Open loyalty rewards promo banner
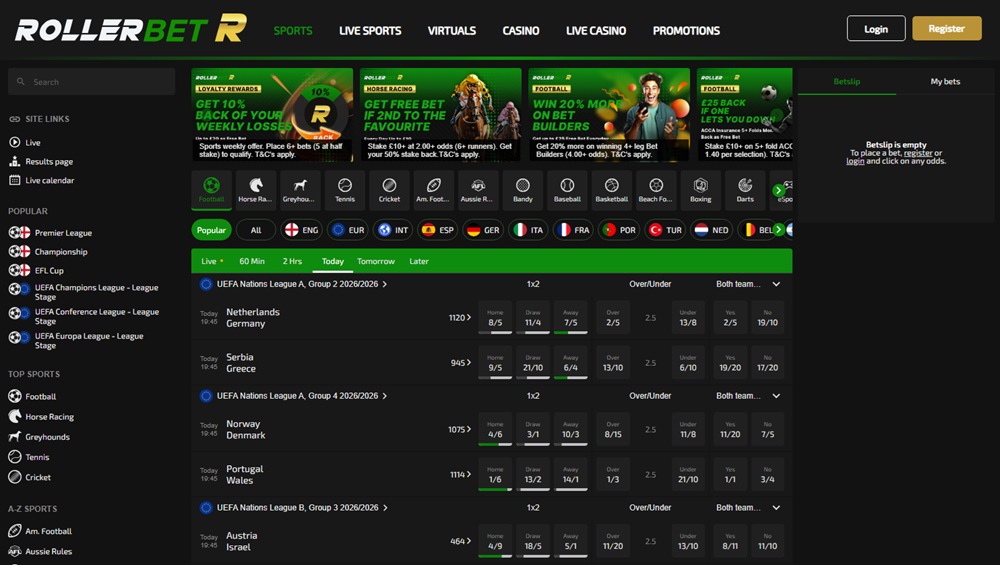 (x=272, y=114)
